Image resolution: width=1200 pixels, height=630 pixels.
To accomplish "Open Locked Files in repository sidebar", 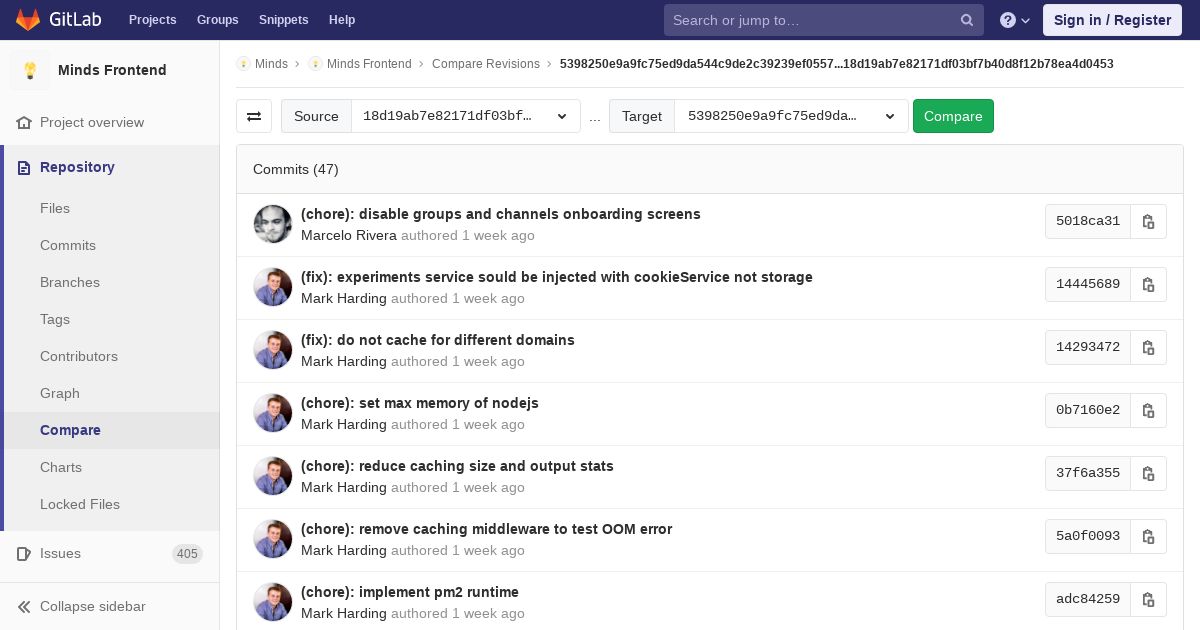I will coord(80,504).
